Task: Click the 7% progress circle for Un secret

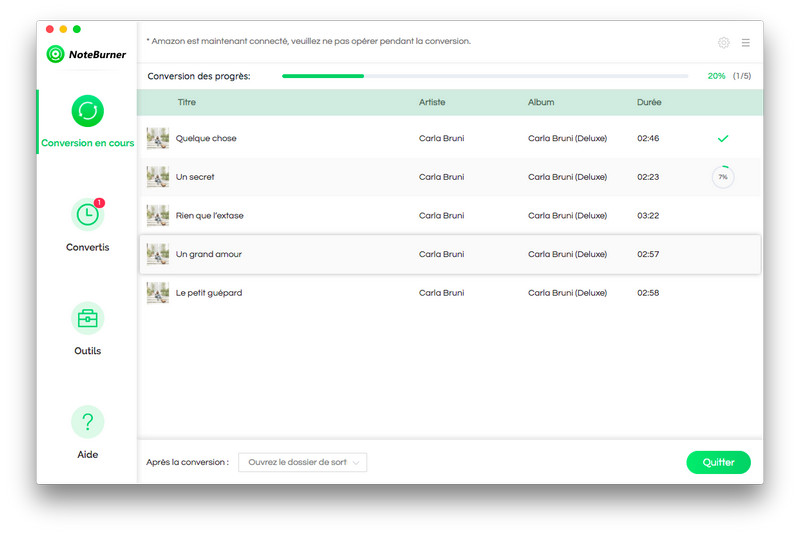Action: tap(723, 177)
